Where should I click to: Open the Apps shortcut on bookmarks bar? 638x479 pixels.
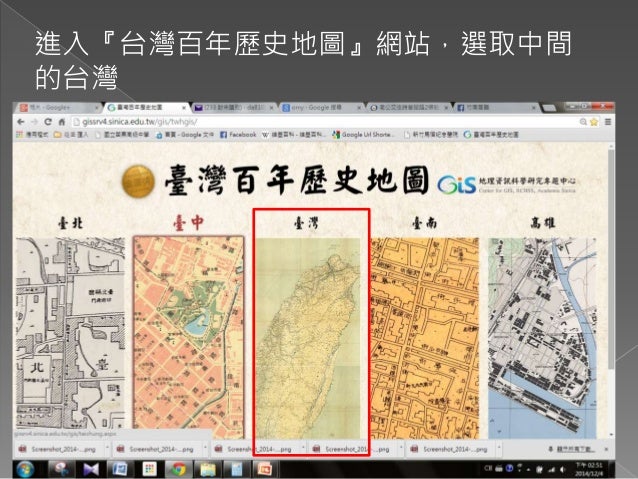point(32,134)
